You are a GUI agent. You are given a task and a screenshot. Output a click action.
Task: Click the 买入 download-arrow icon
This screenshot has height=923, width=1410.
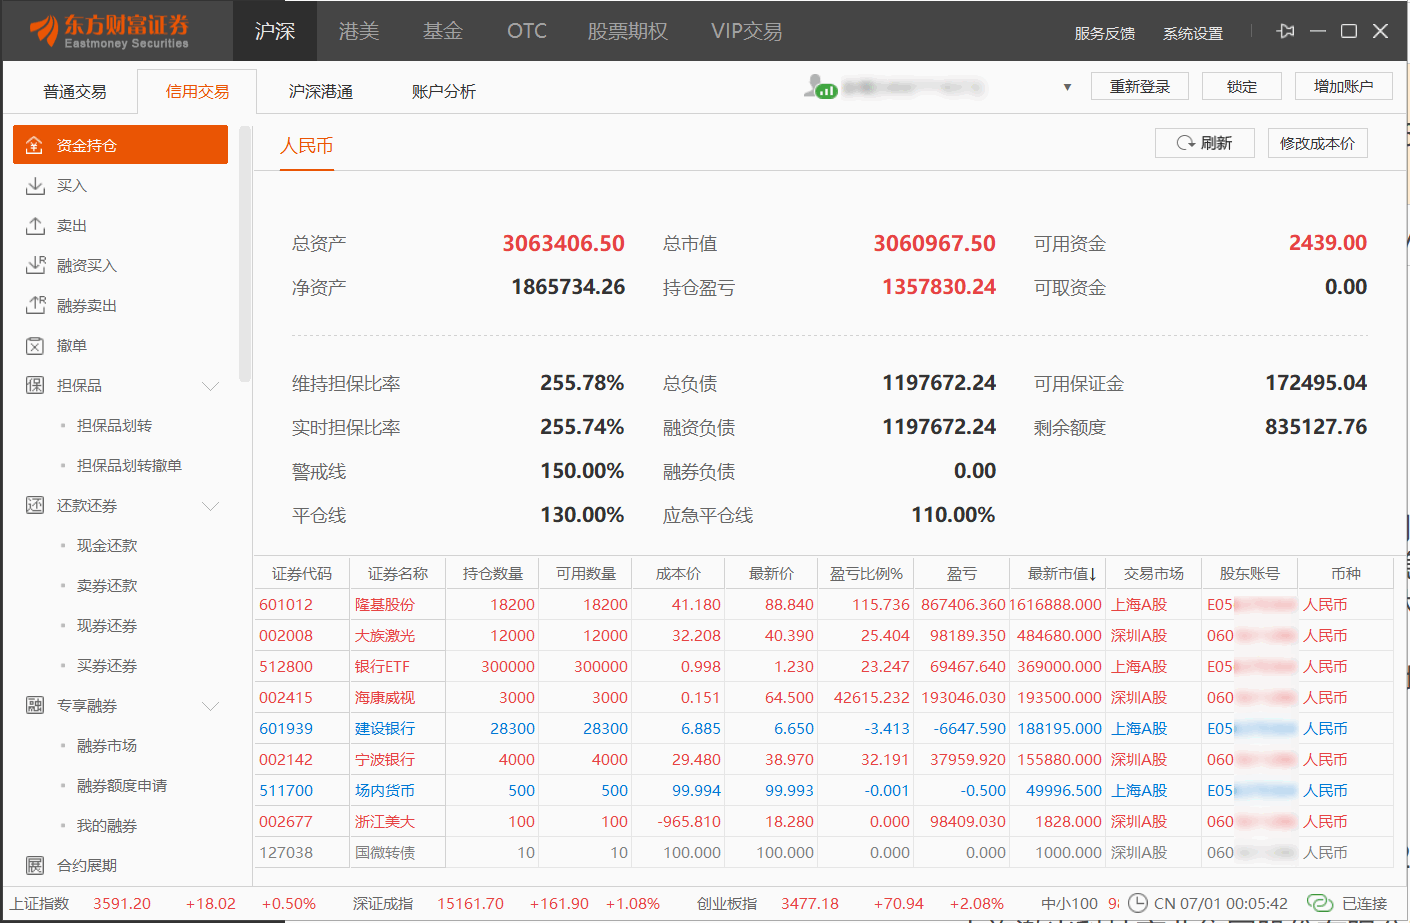[35, 185]
